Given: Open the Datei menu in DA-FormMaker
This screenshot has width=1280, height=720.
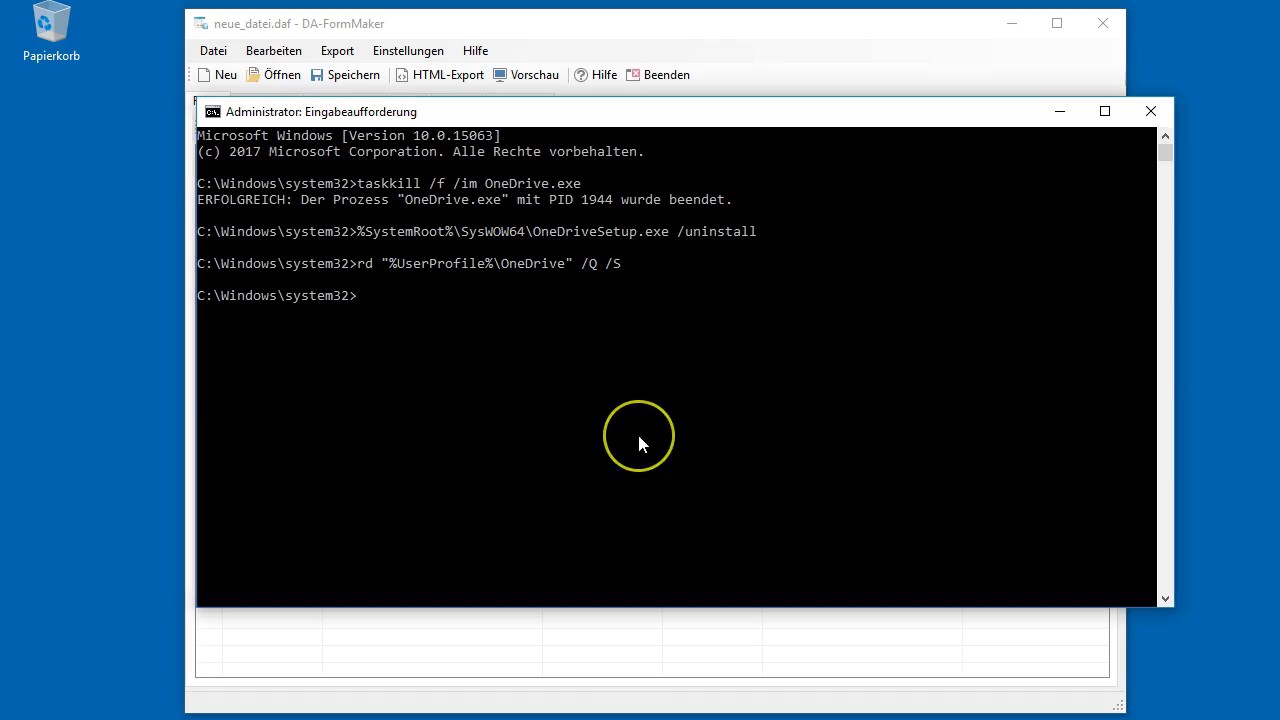Looking at the screenshot, I should [x=213, y=51].
